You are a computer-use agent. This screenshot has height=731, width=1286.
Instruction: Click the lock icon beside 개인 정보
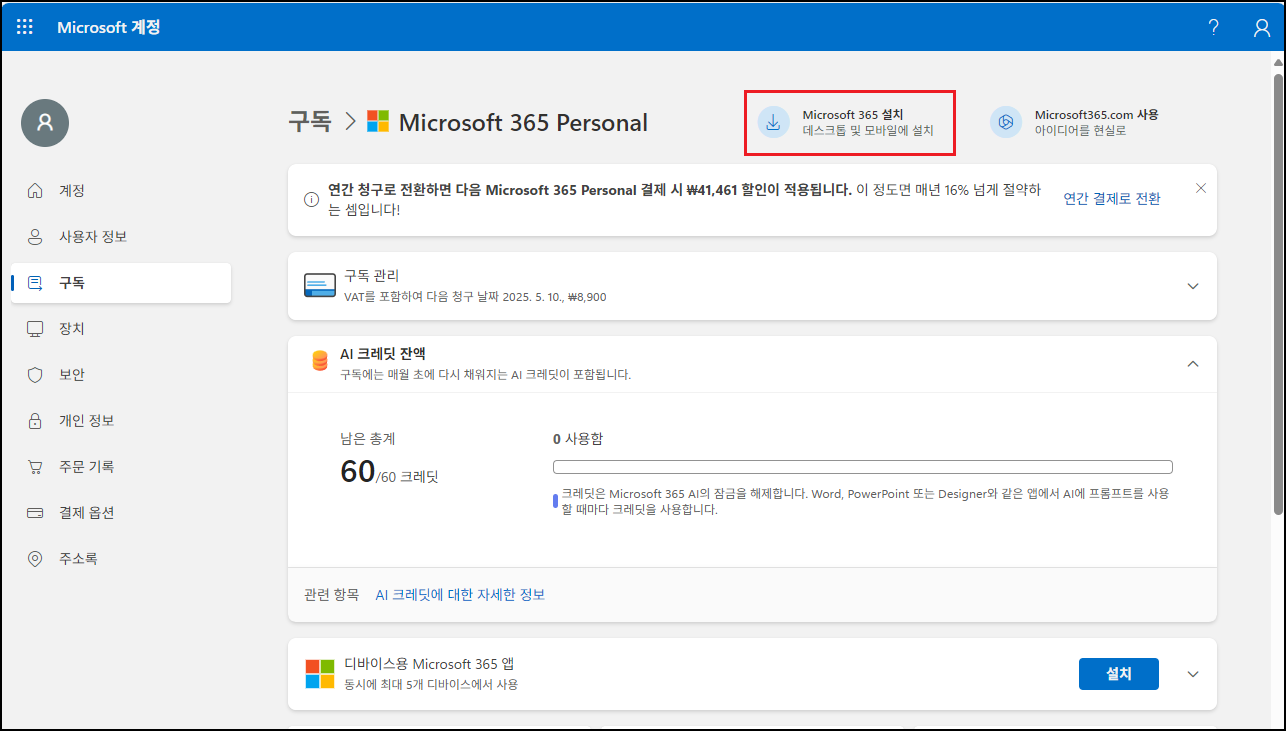tap(35, 421)
